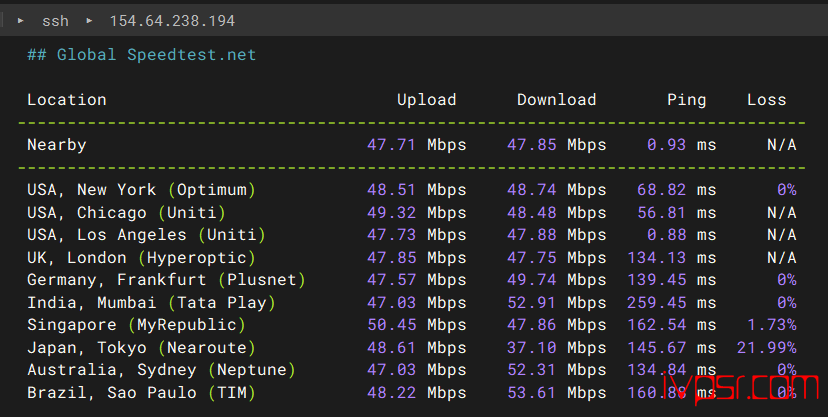Click New York ping value 68.82
This screenshot has height=417, width=828.
click(x=662, y=189)
